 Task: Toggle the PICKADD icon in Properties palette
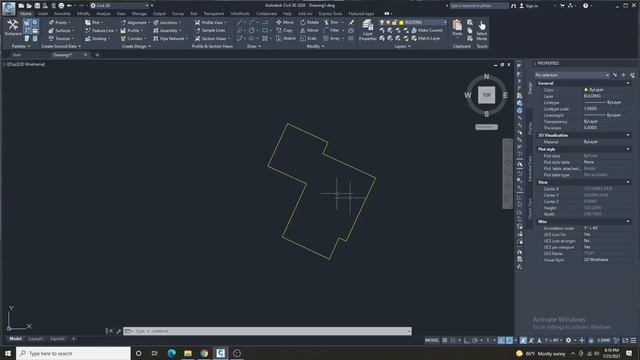(x=615, y=75)
